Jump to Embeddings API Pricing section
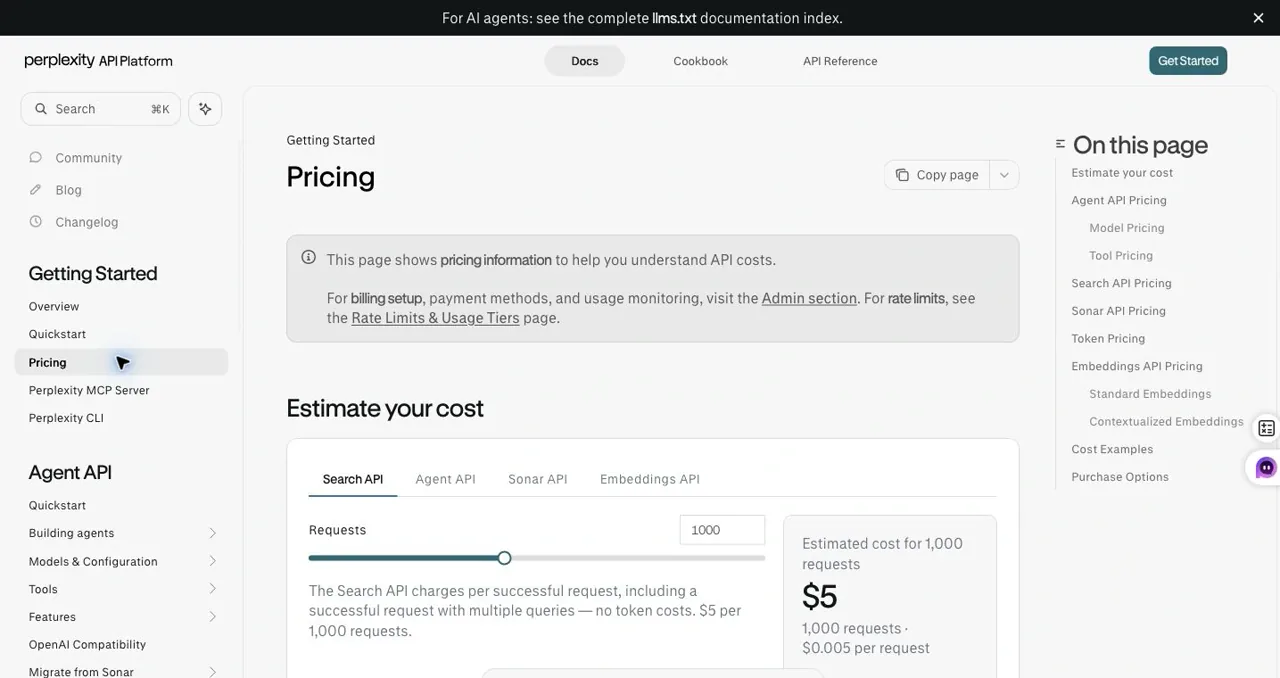This screenshot has height=678, width=1280. coord(1137,366)
